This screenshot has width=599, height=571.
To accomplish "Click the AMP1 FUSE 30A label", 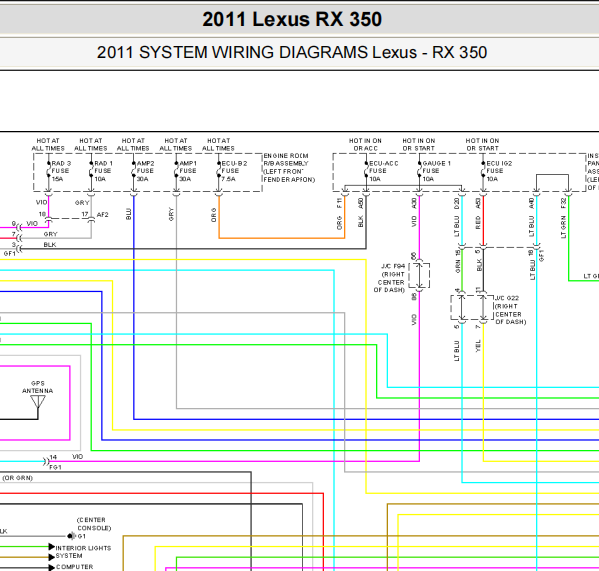I will pos(188,171).
